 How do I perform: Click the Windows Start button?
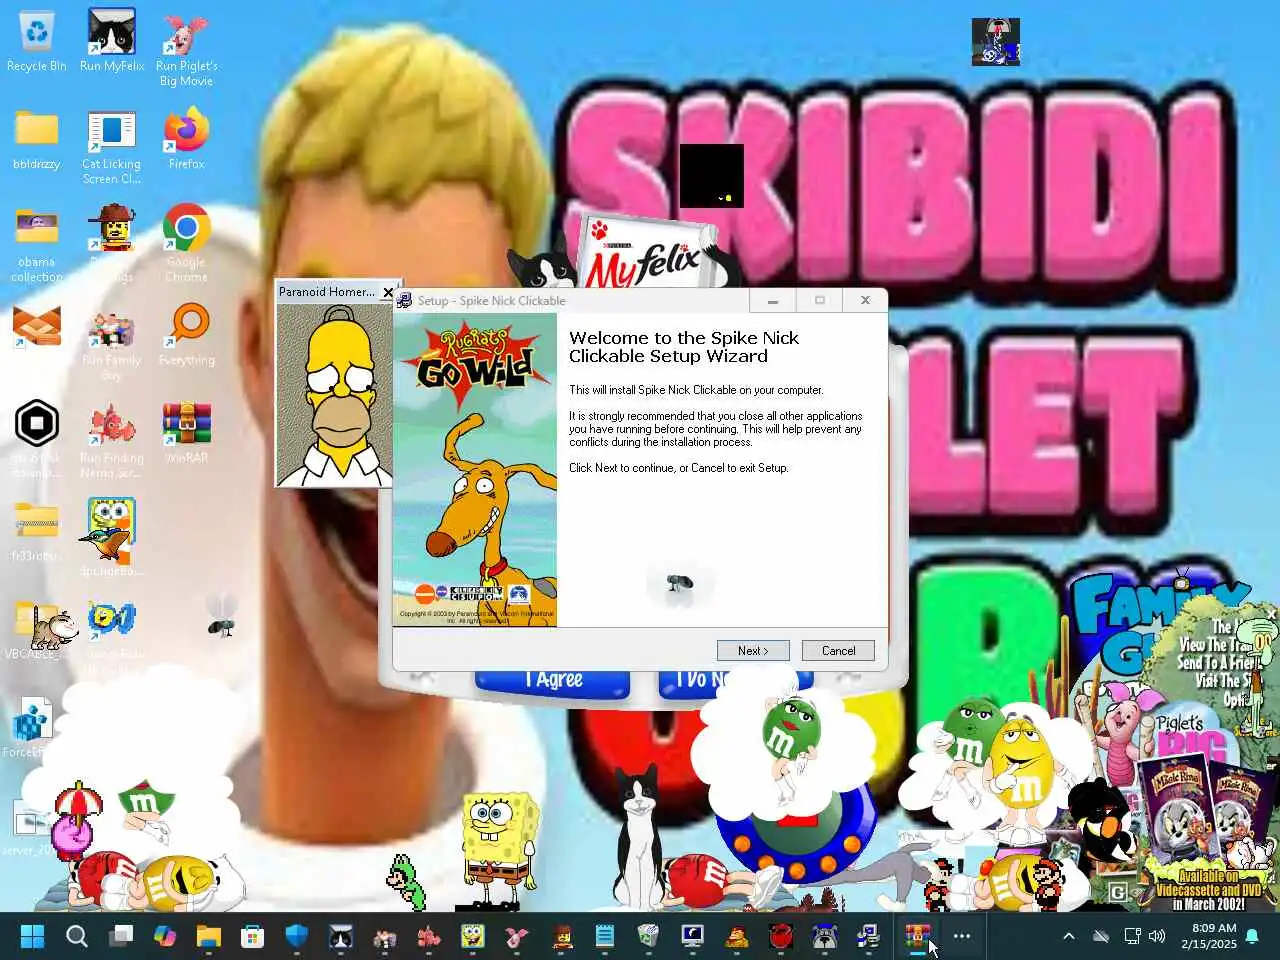pos(33,936)
